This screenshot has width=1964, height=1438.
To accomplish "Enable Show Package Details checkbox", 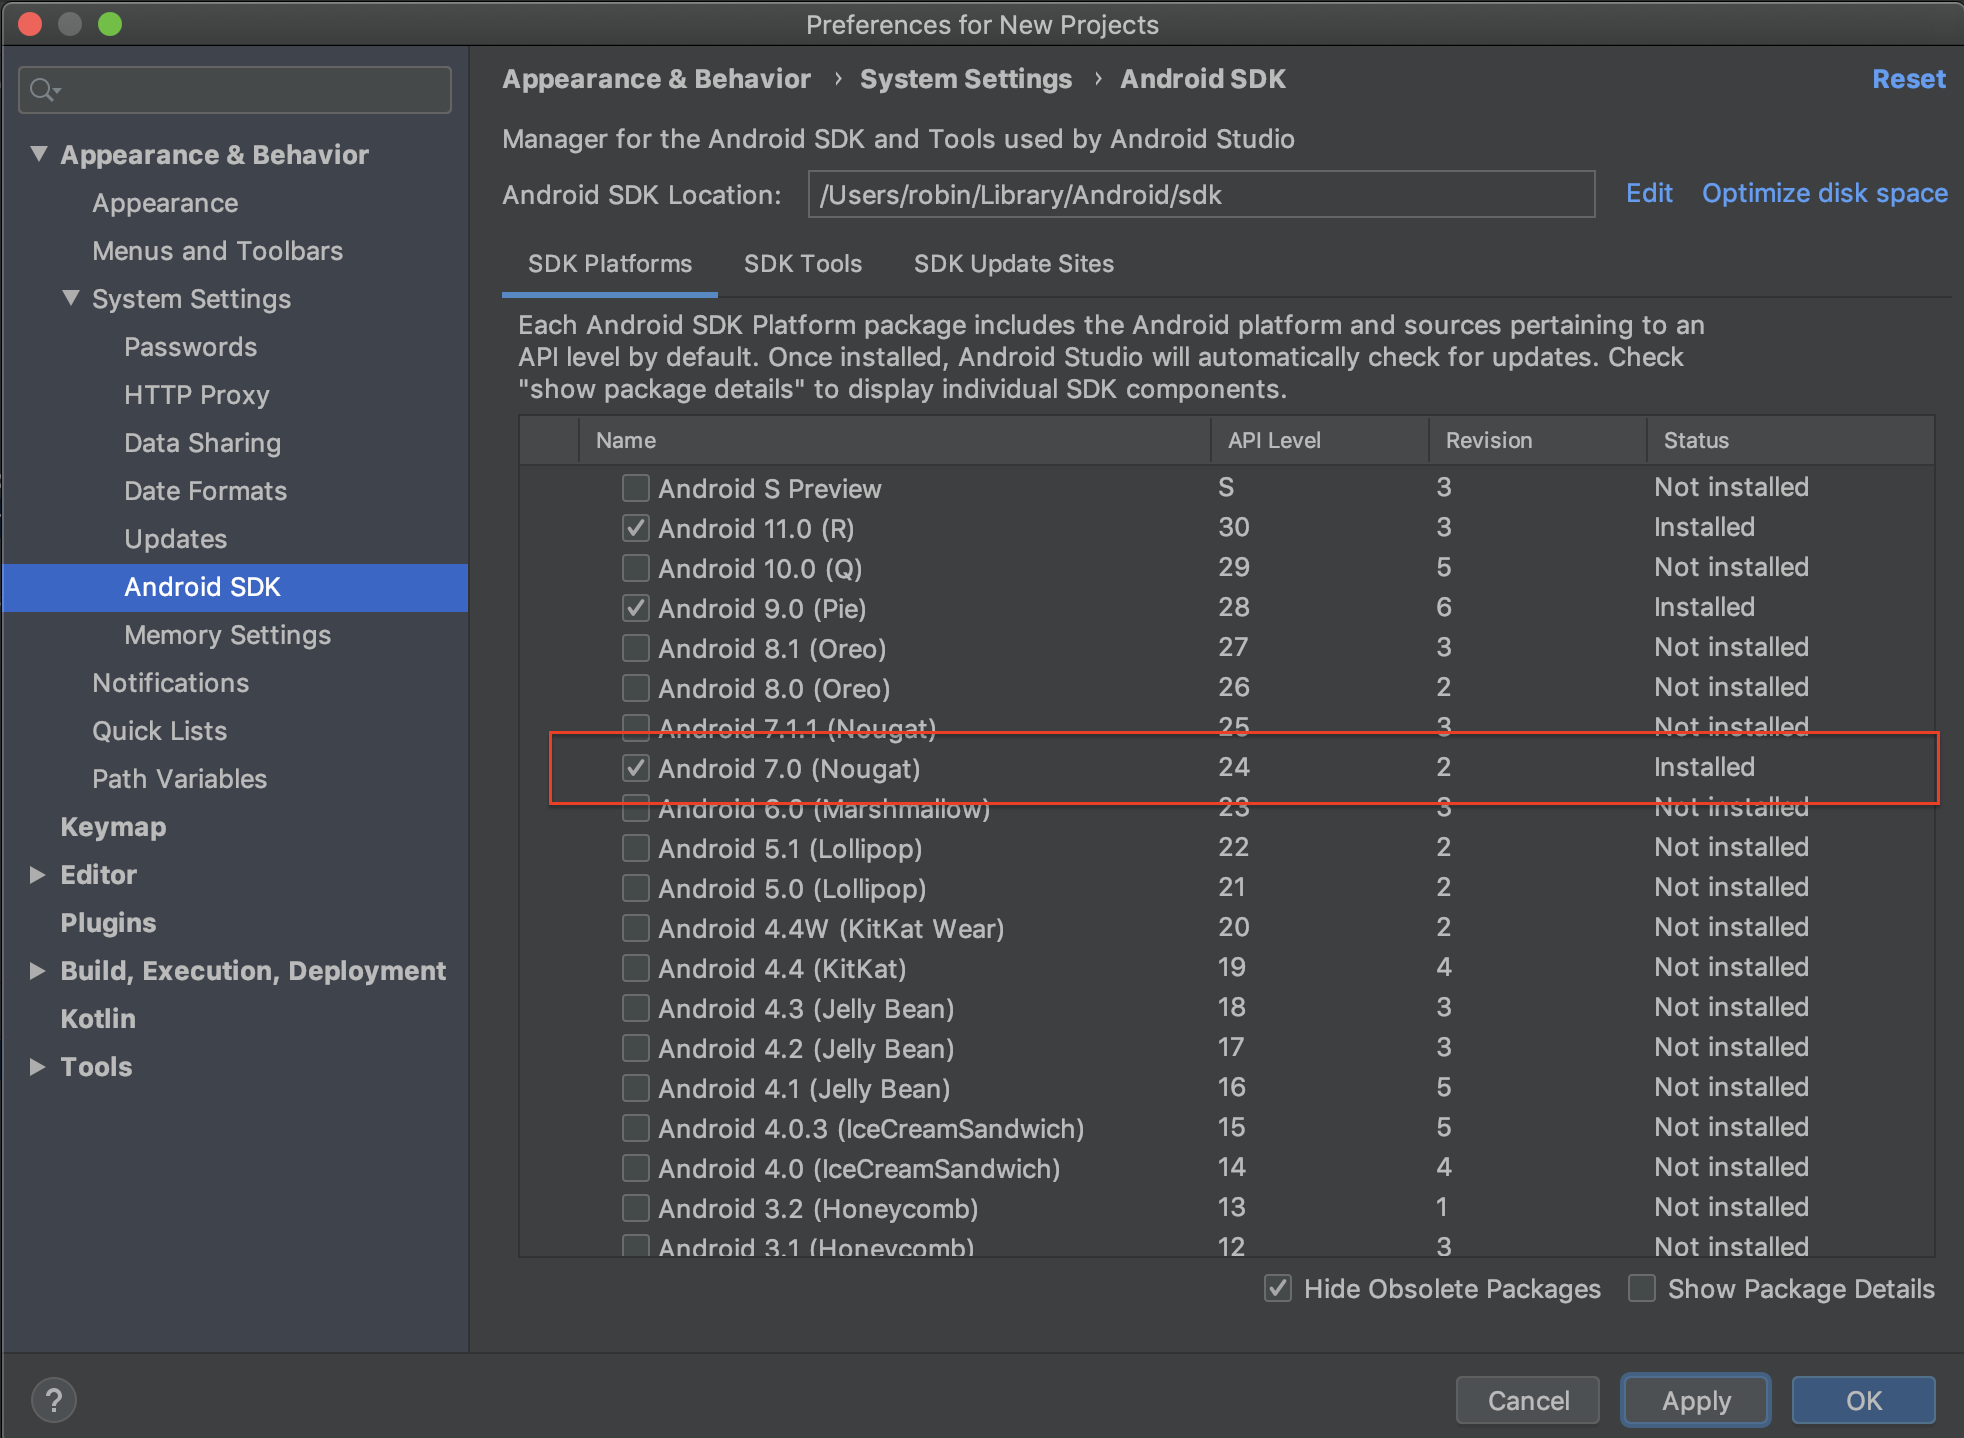I will 1642,1288.
